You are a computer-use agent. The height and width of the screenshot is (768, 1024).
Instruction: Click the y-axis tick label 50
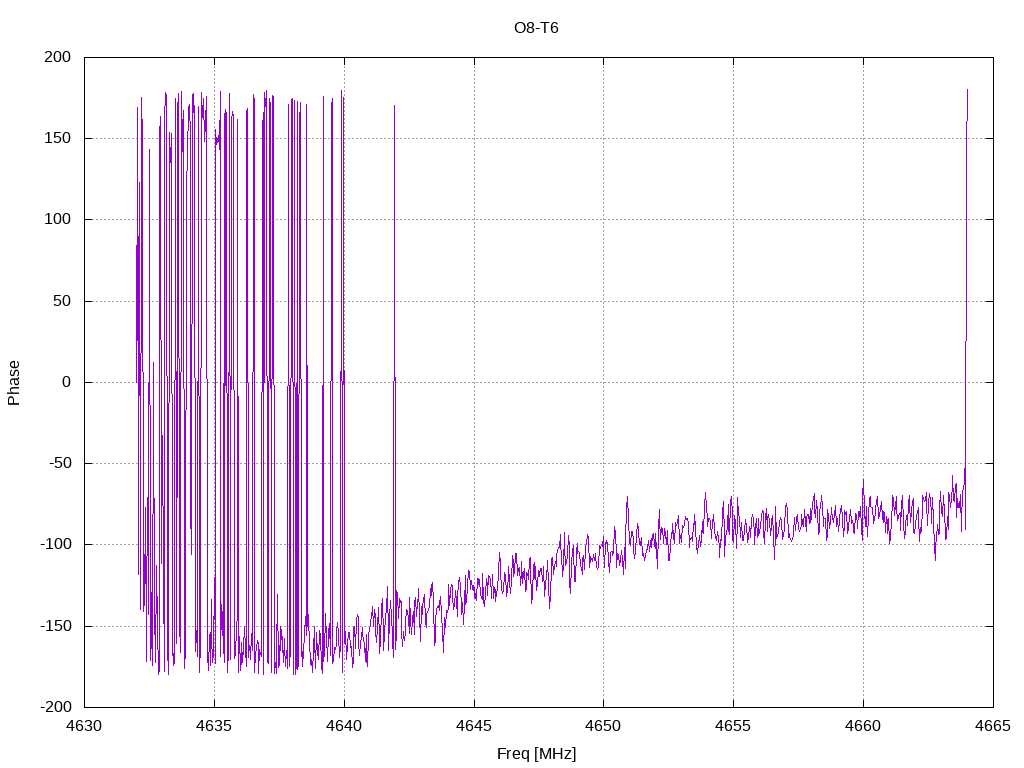click(62, 301)
